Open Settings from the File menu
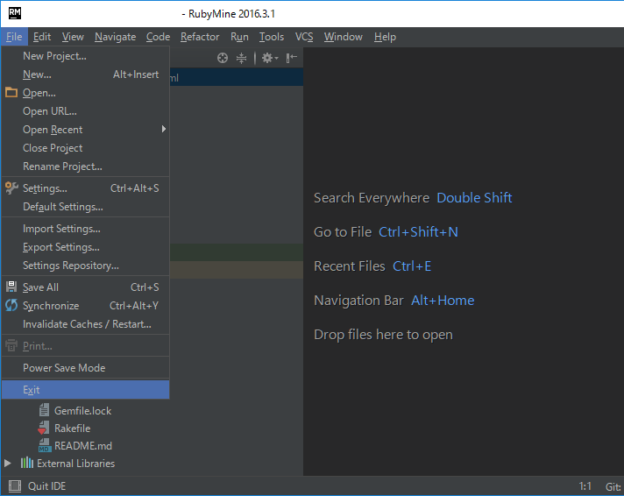The height and width of the screenshot is (496, 624). click(45, 188)
